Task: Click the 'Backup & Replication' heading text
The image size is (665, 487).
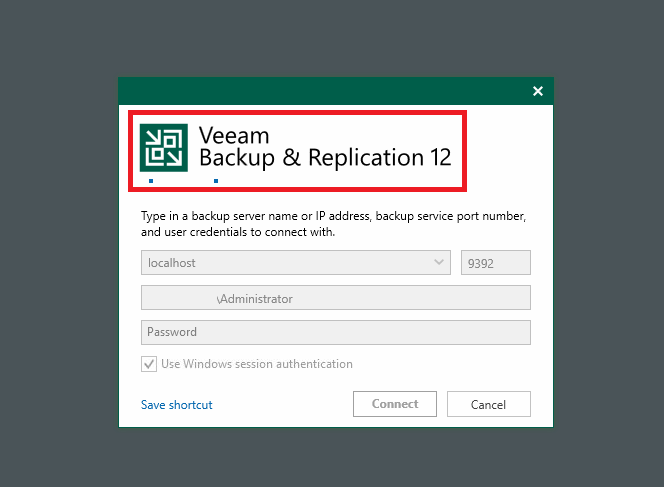Action: [x=311, y=158]
